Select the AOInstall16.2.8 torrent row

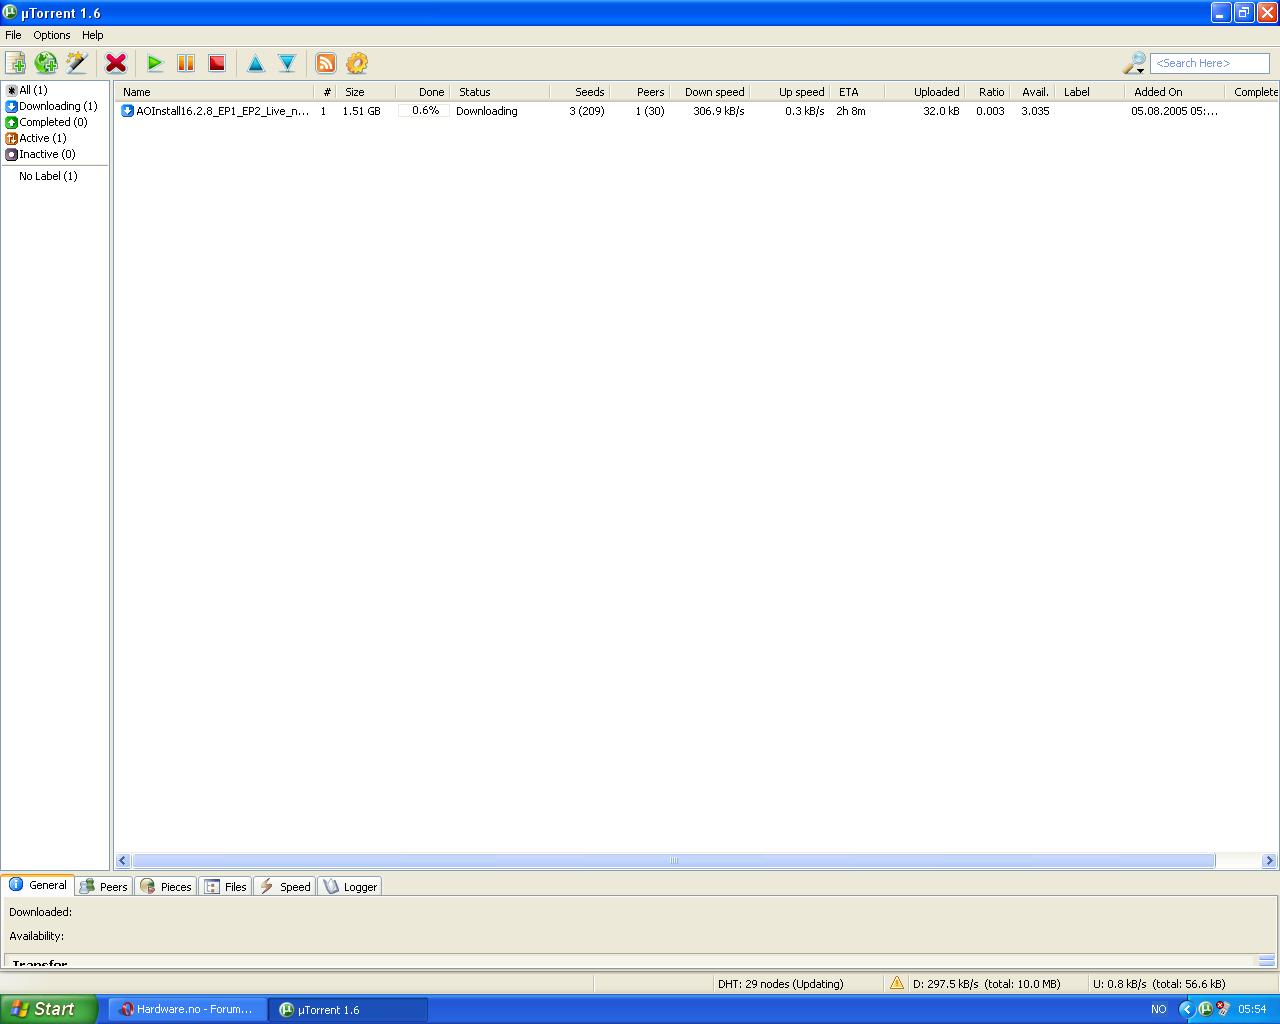coord(696,111)
